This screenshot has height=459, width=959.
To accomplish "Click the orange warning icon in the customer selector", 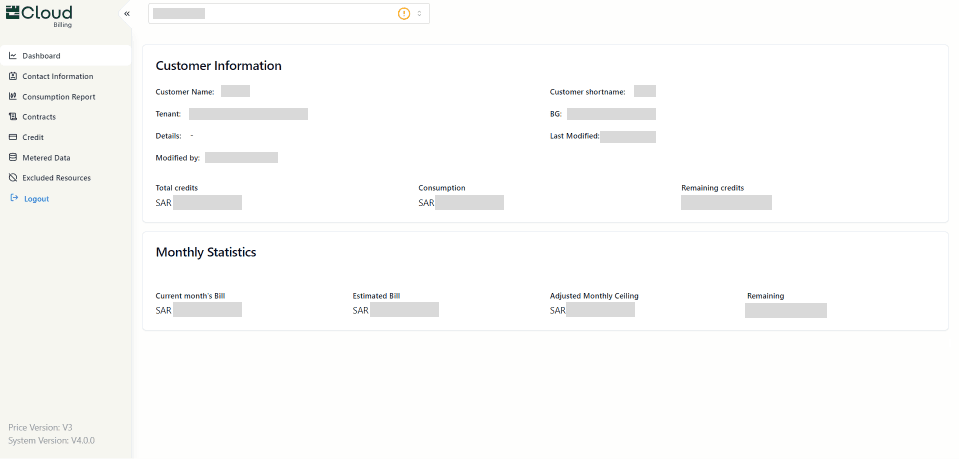I will (404, 14).
